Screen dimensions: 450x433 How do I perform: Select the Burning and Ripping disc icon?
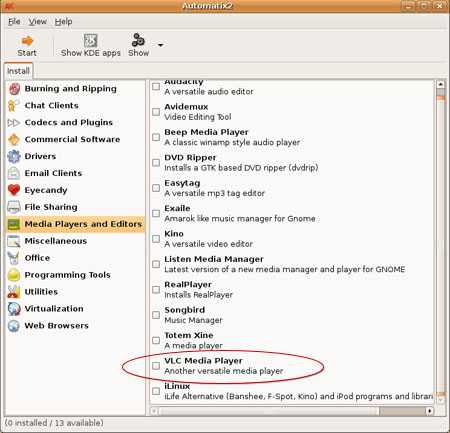[14, 89]
